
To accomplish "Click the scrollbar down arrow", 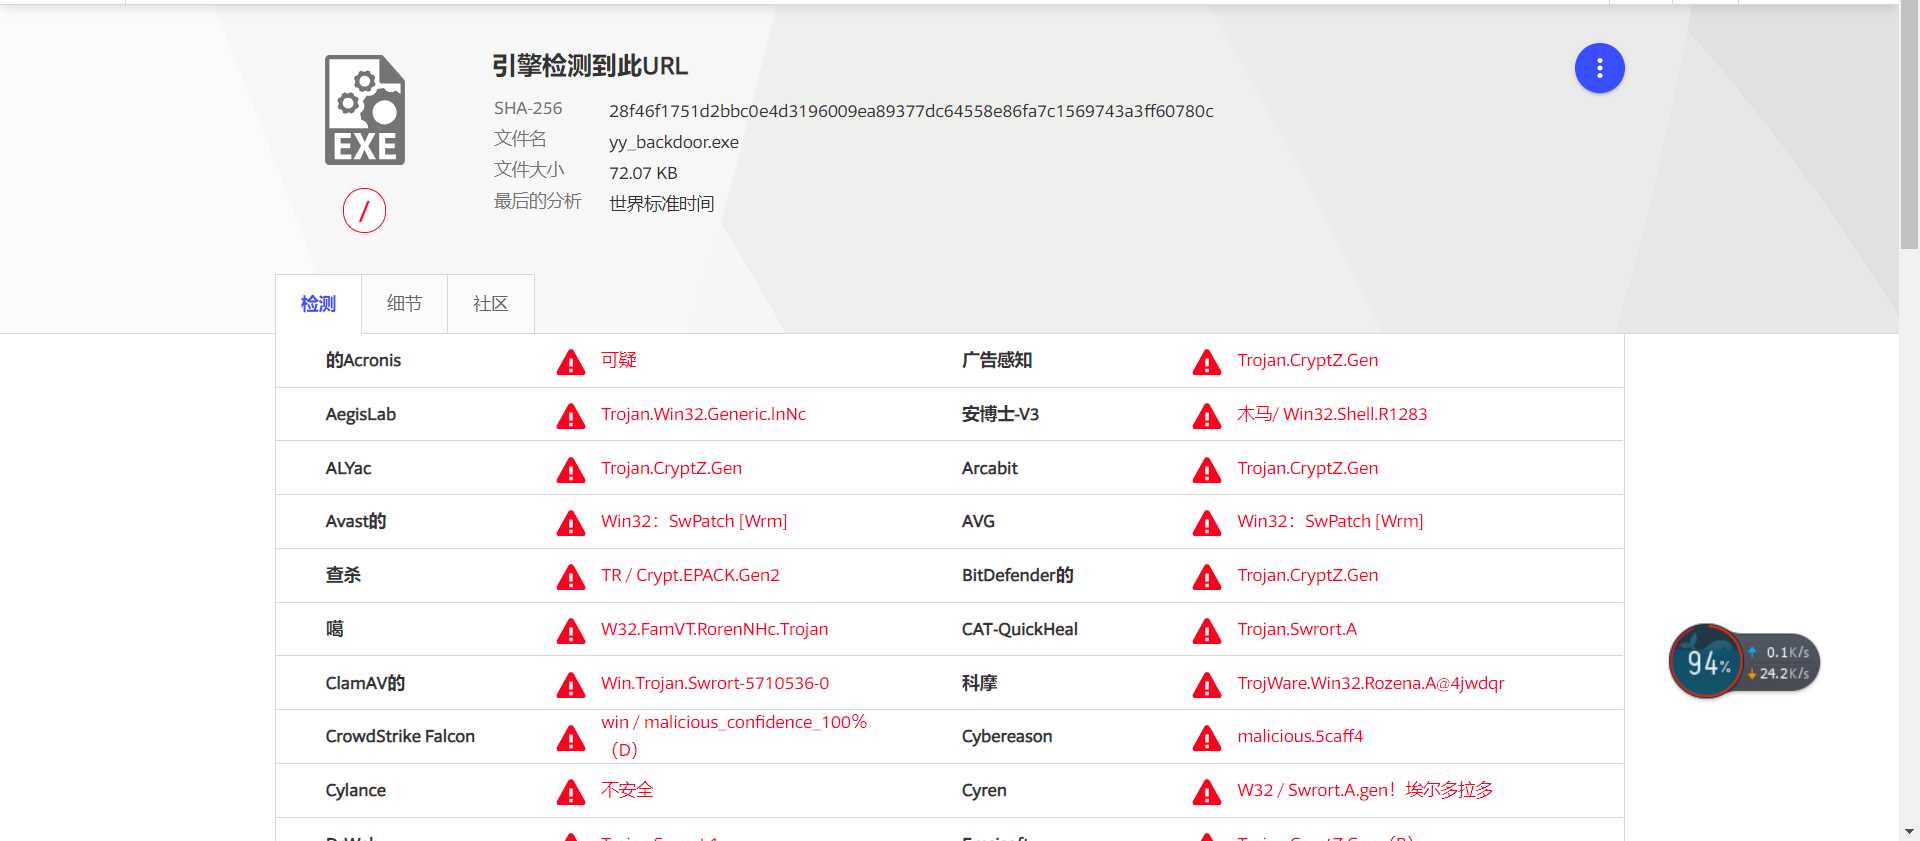I will click(x=1909, y=831).
